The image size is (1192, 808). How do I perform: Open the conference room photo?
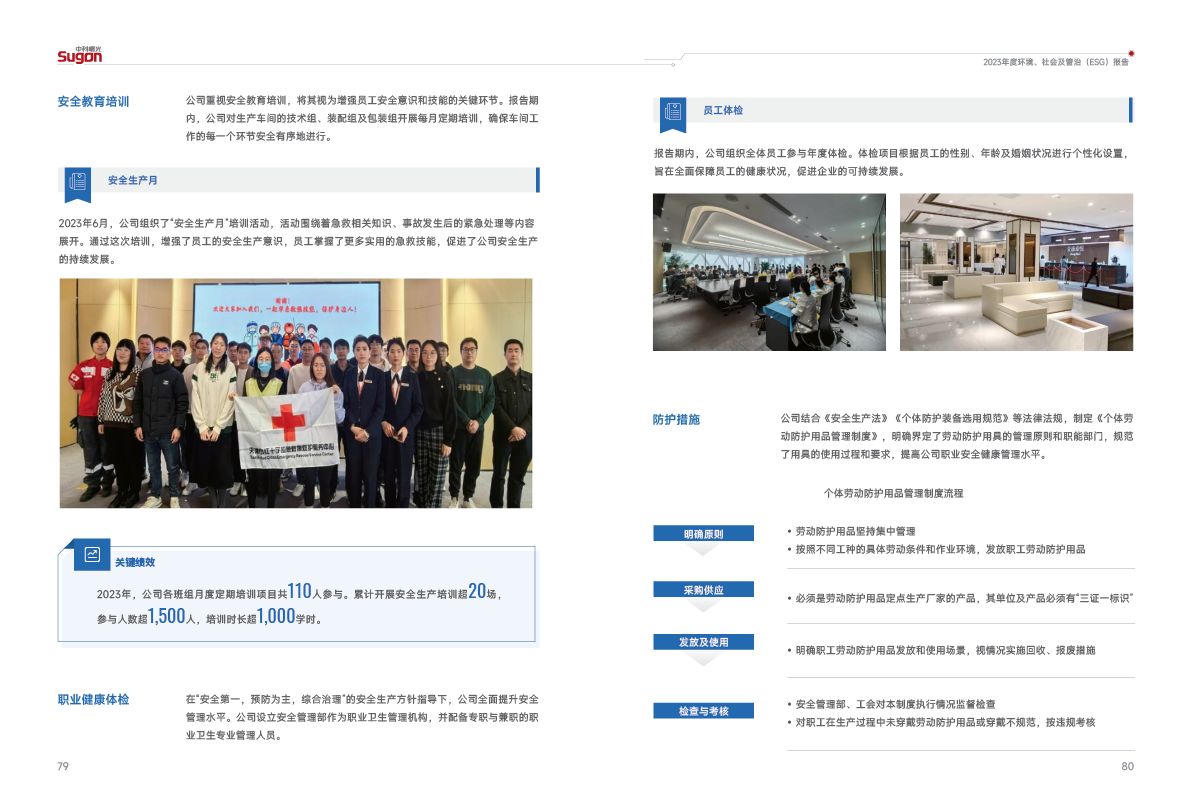768,271
